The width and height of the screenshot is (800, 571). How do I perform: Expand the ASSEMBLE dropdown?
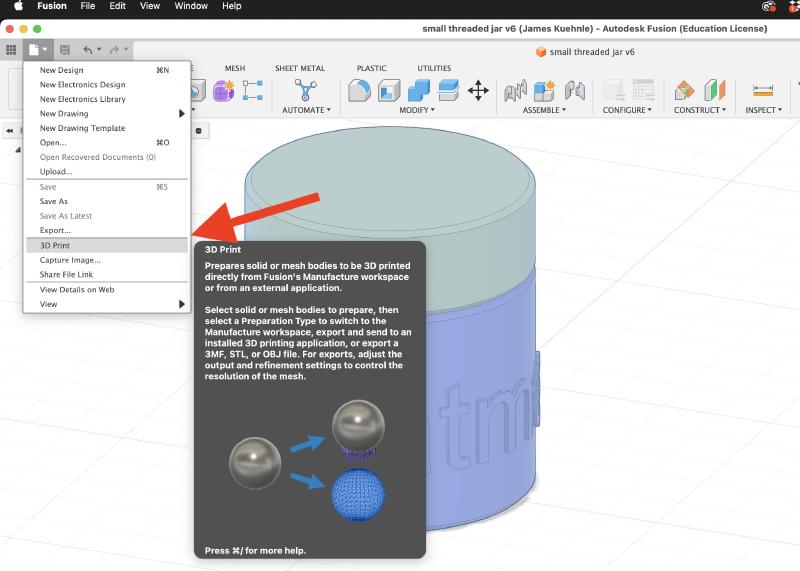pyautogui.click(x=544, y=110)
